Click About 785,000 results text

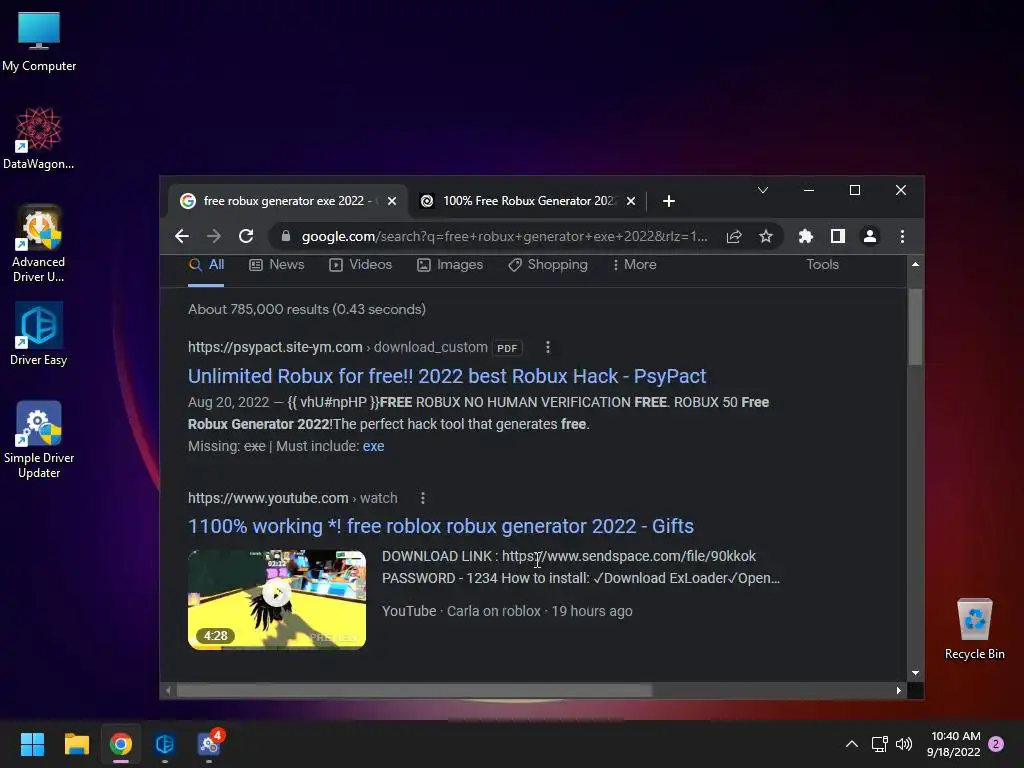click(307, 310)
